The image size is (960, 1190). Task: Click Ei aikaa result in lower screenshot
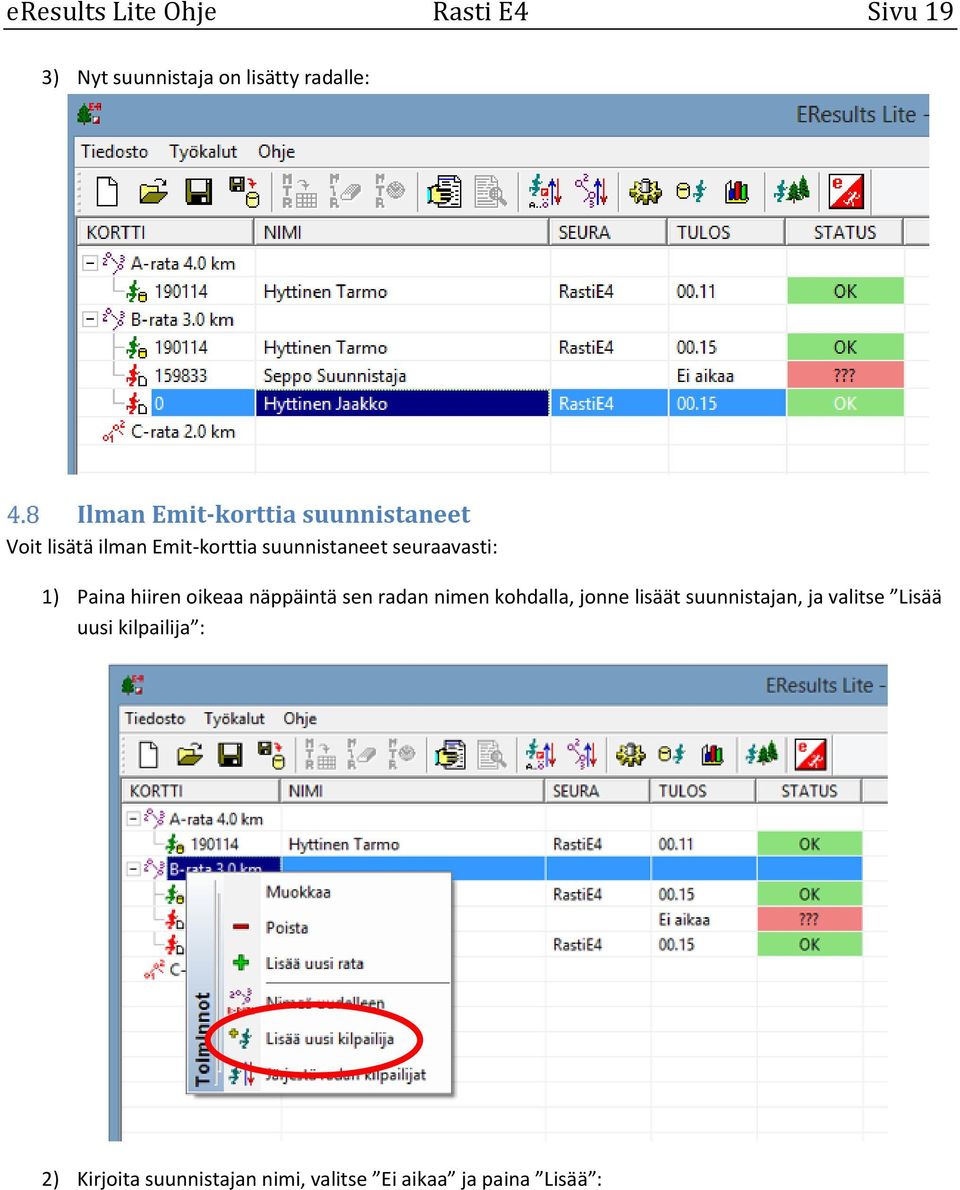684,920
